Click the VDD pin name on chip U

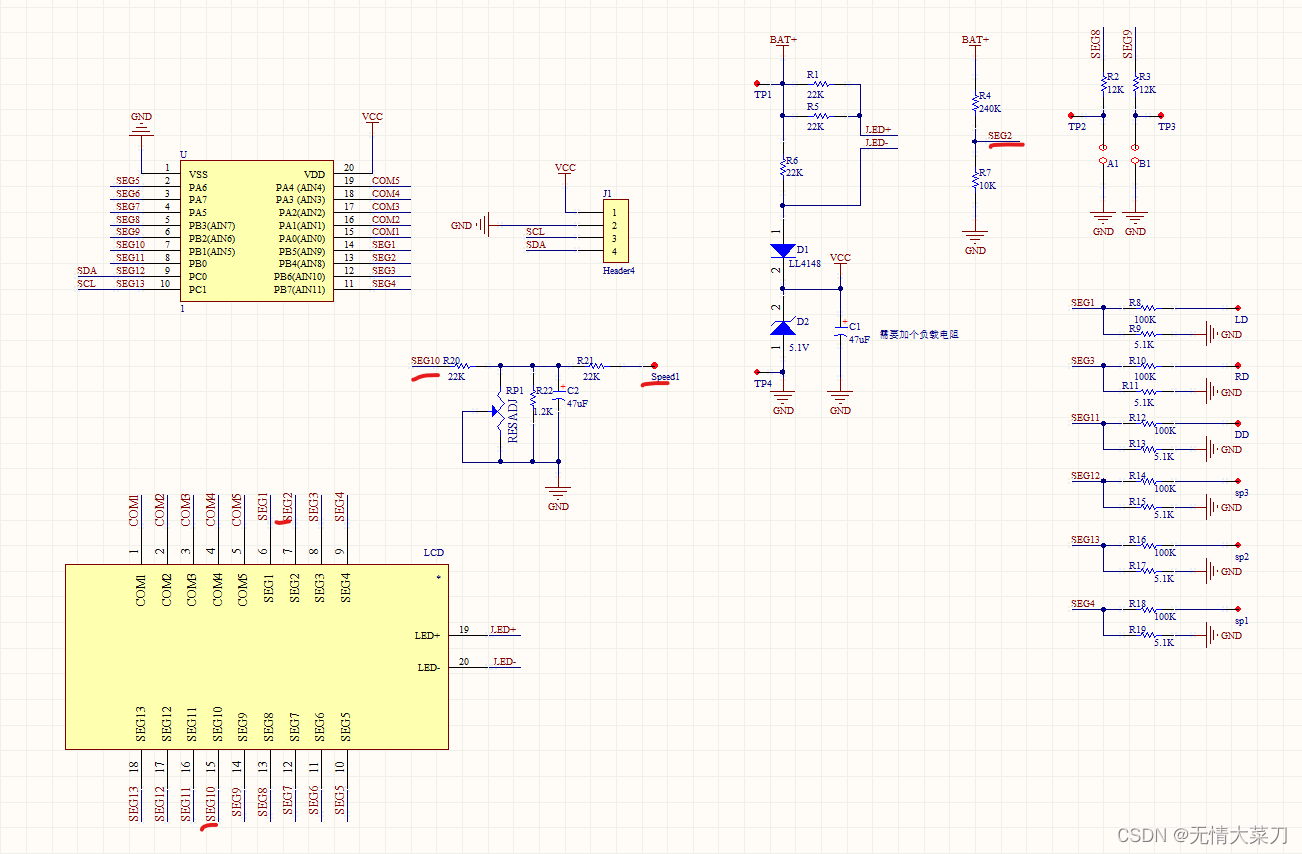point(315,174)
